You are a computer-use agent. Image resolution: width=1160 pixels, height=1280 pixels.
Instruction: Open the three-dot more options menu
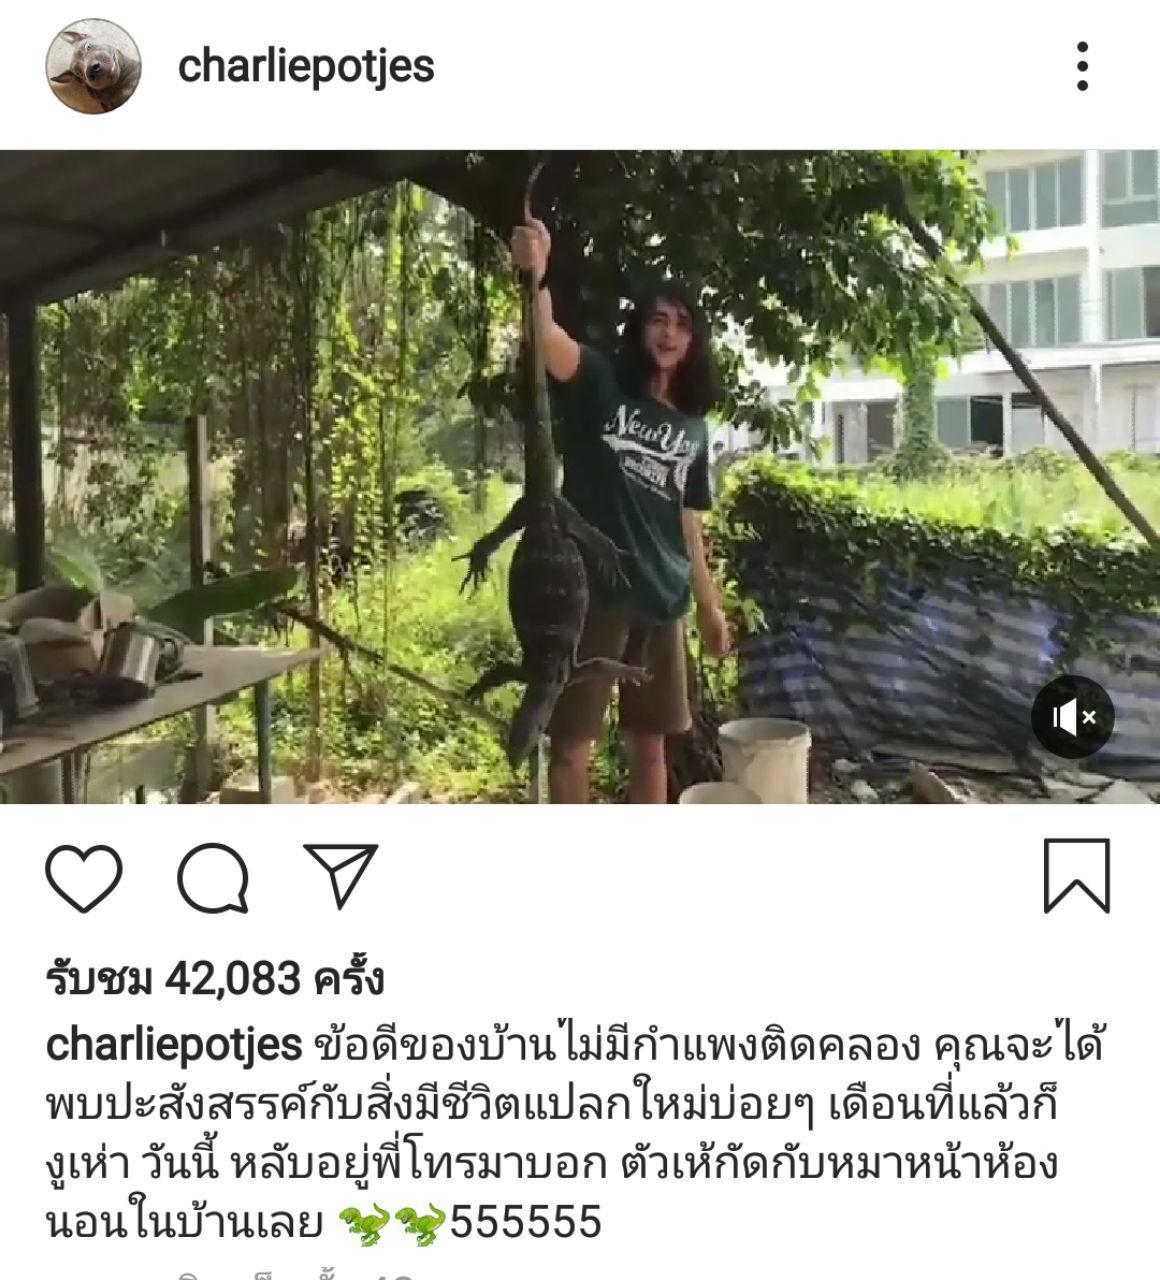pyautogui.click(x=1082, y=67)
